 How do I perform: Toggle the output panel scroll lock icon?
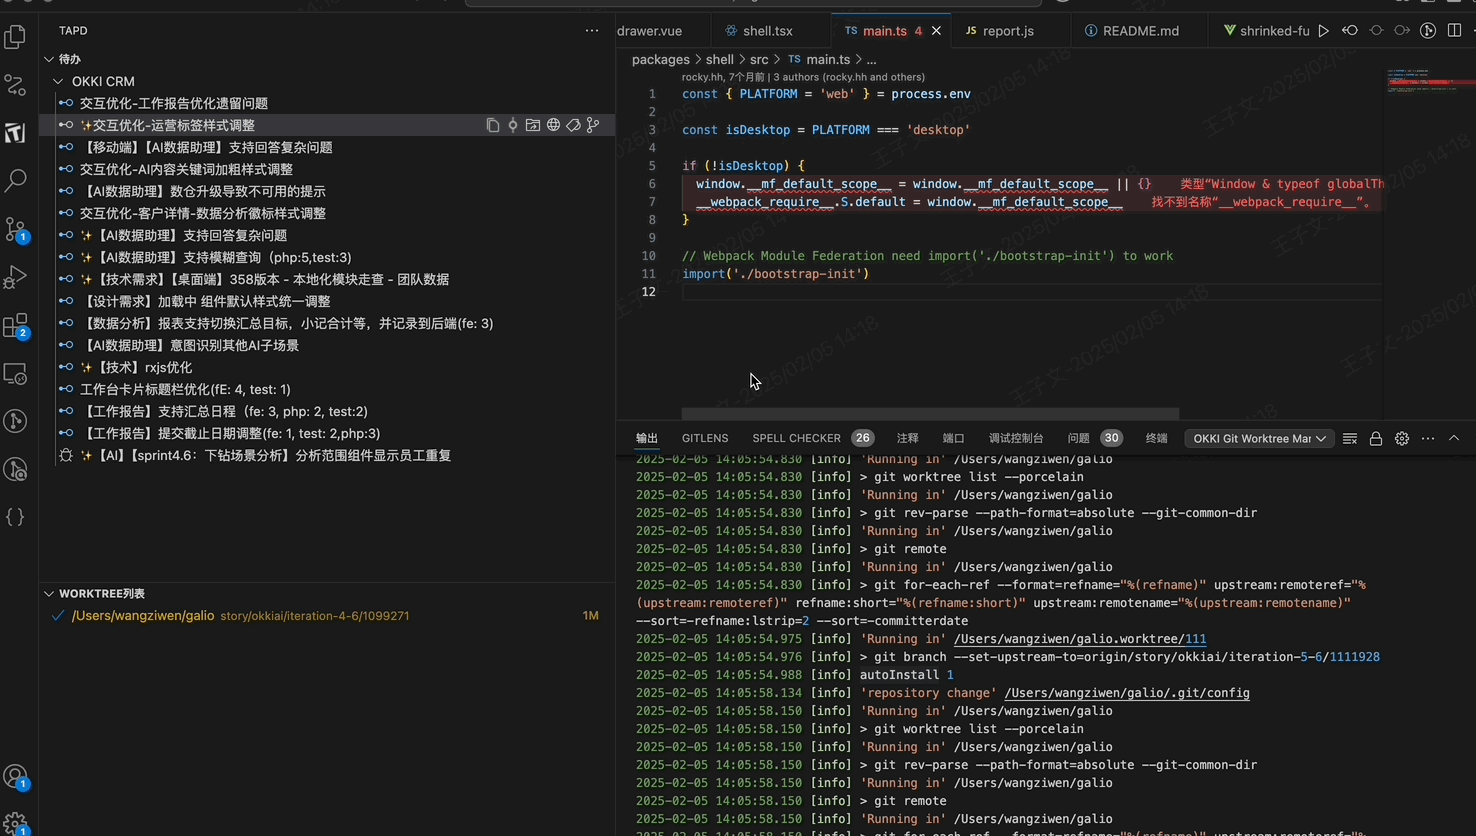point(1376,438)
